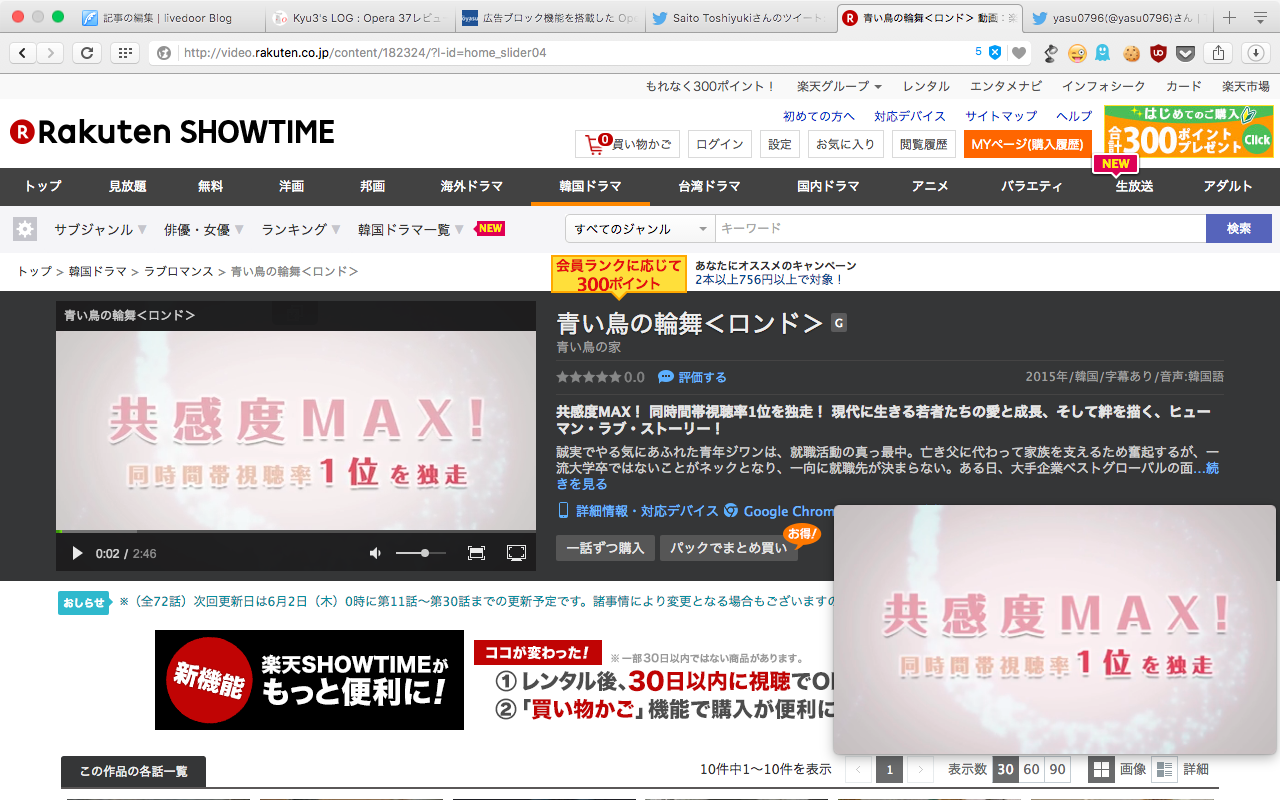The width and height of the screenshot is (1280, 800).
Task: Open 閲覧履歴 viewing history
Action: [x=923, y=144]
